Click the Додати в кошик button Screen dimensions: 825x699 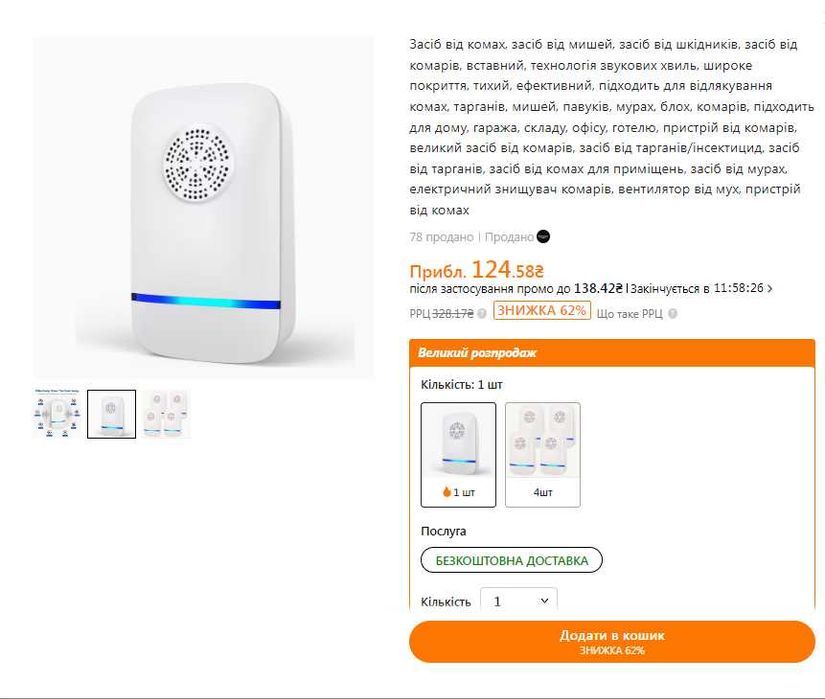coord(611,641)
